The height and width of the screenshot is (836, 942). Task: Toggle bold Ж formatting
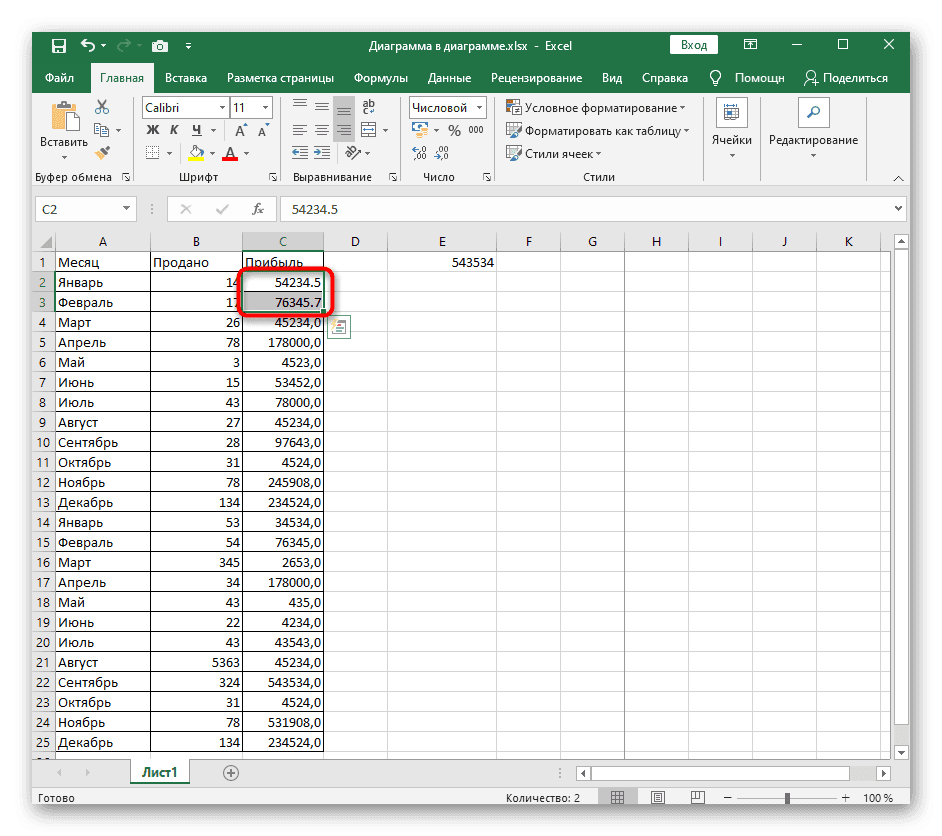point(153,130)
